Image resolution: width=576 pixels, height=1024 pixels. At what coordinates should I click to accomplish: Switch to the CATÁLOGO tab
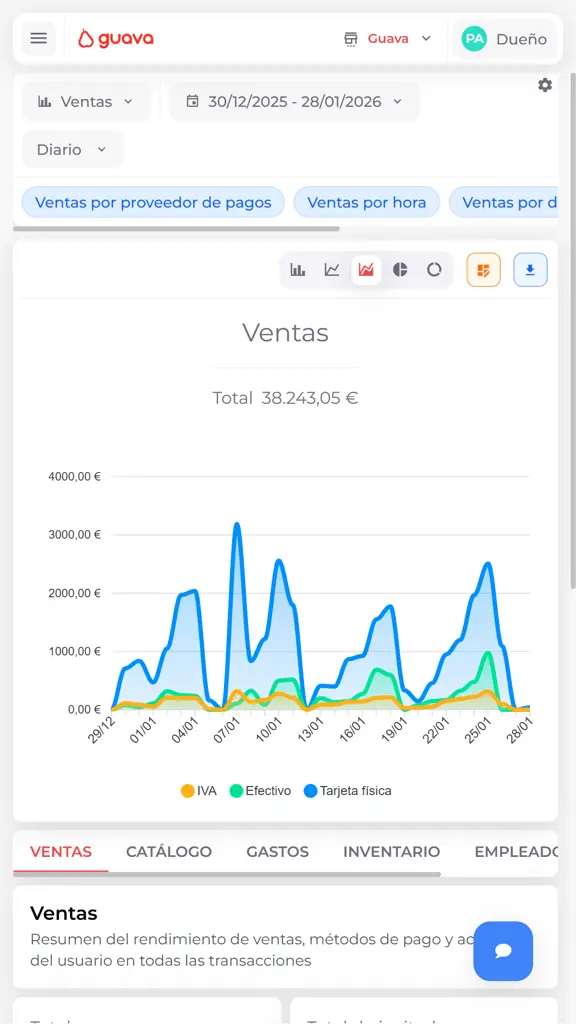tap(169, 852)
